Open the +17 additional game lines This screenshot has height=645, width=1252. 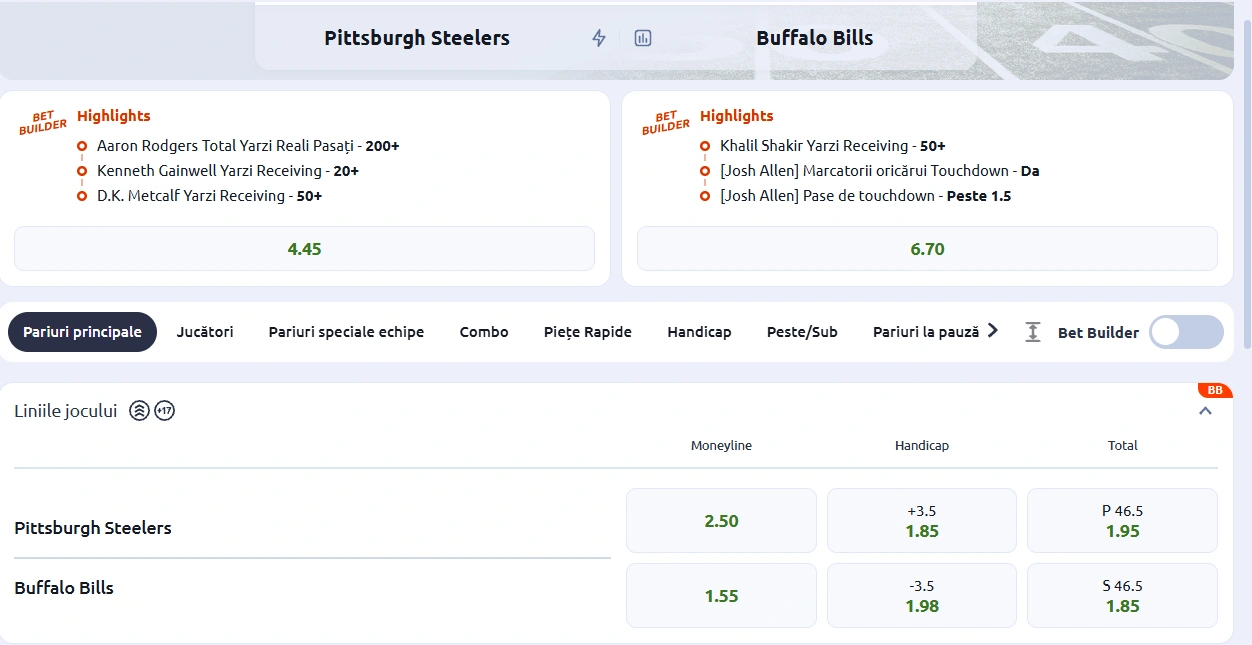click(x=163, y=410)
